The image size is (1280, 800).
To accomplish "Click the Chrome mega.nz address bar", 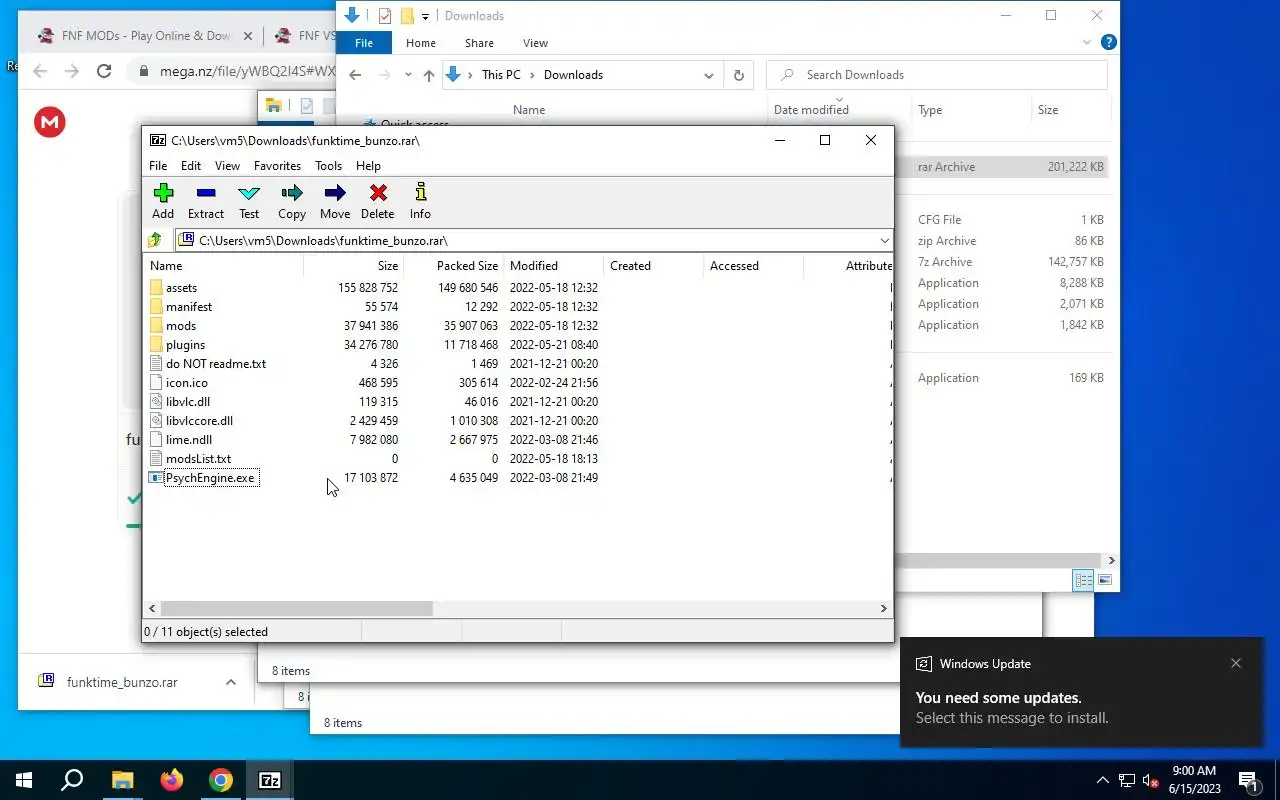I will pyautogui.click(x=246, y=71).
